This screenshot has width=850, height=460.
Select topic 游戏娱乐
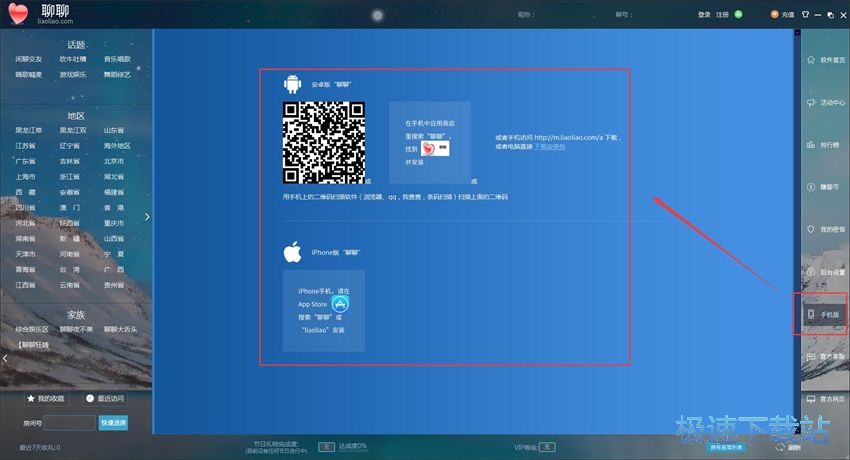click(73, 74)
